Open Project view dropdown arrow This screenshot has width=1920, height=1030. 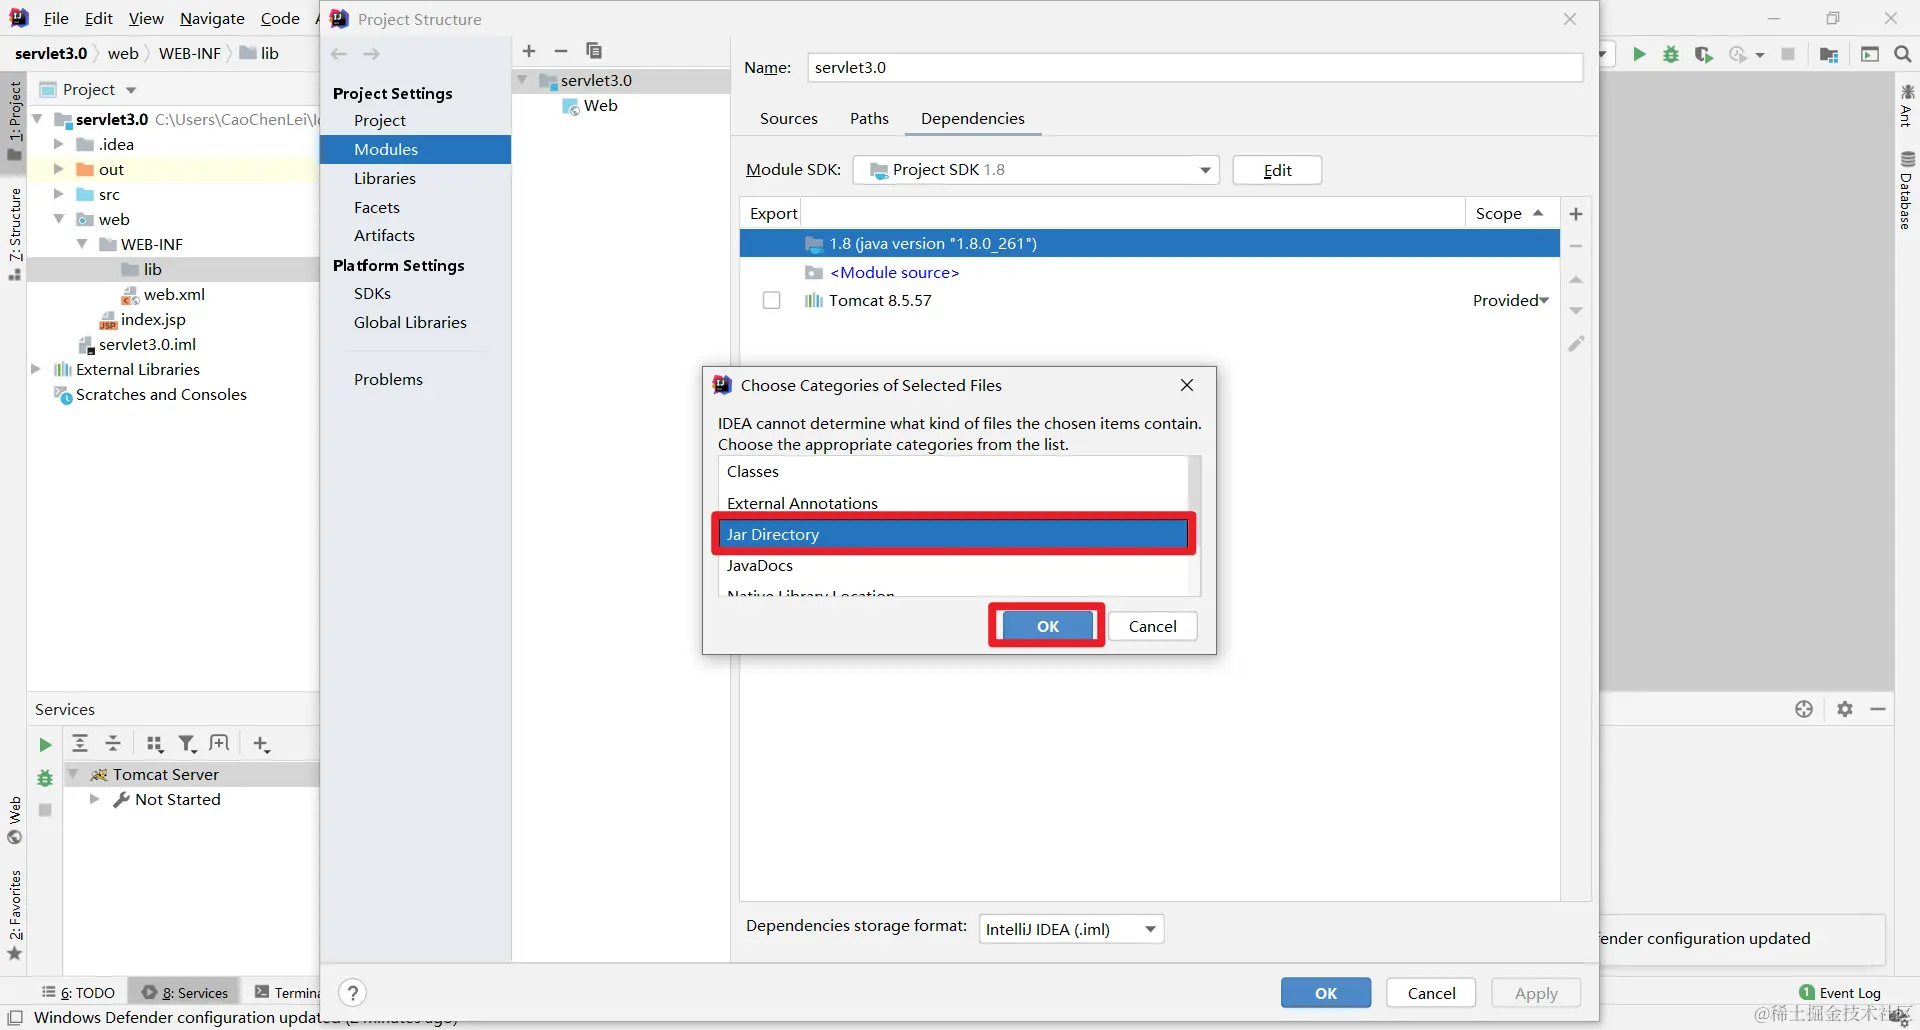point(131,90)
